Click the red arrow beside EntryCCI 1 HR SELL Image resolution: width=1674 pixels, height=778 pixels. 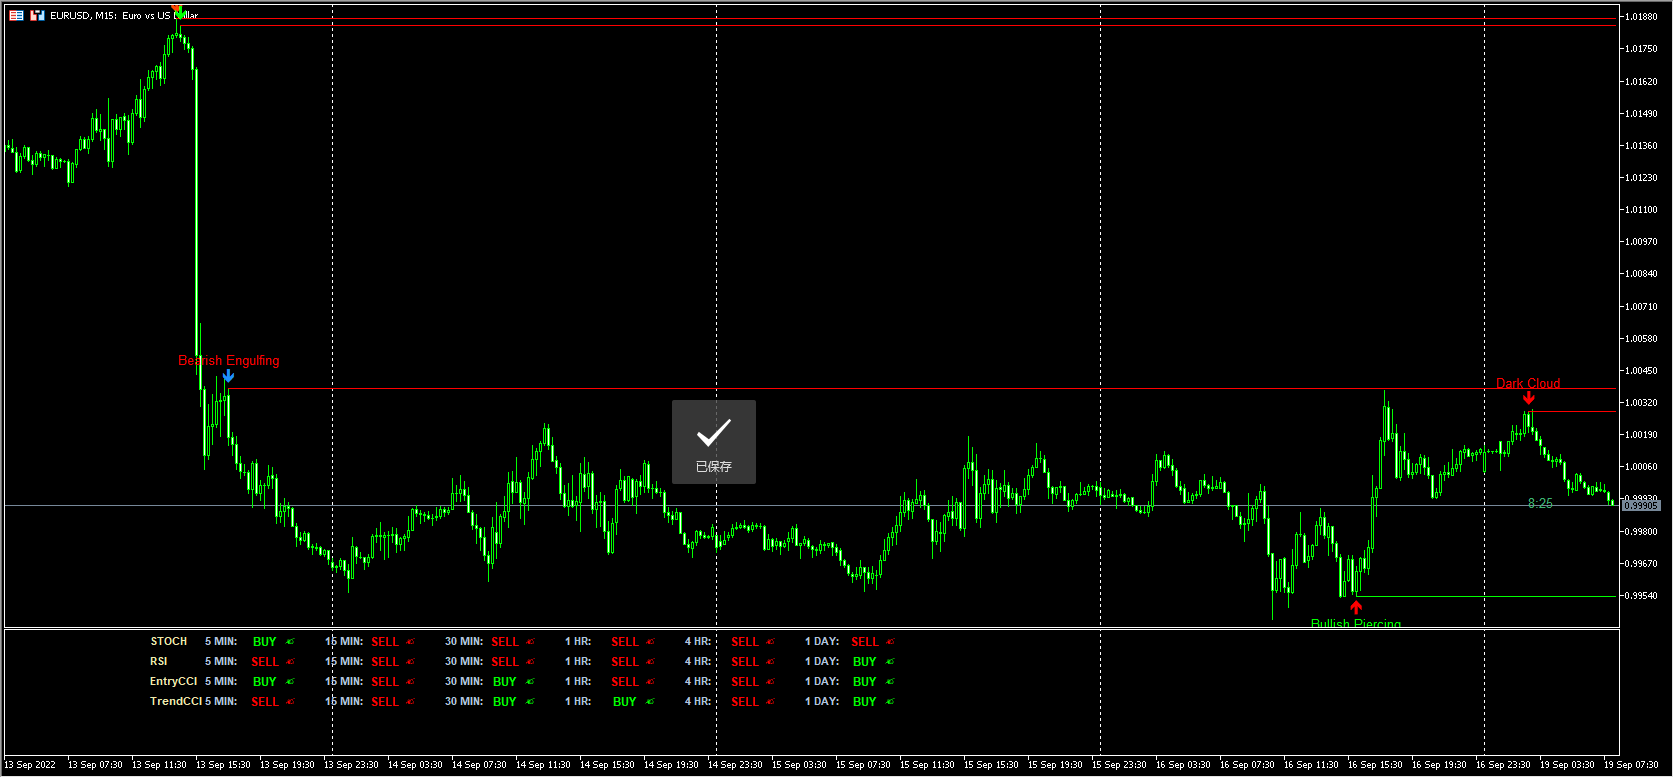[650, 682]
